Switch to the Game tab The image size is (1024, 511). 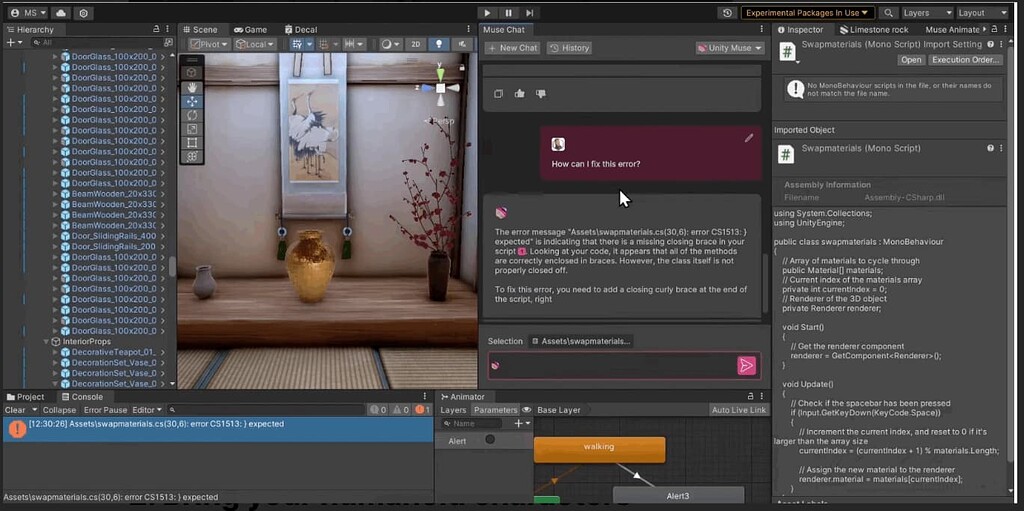(x=251, y=29)
